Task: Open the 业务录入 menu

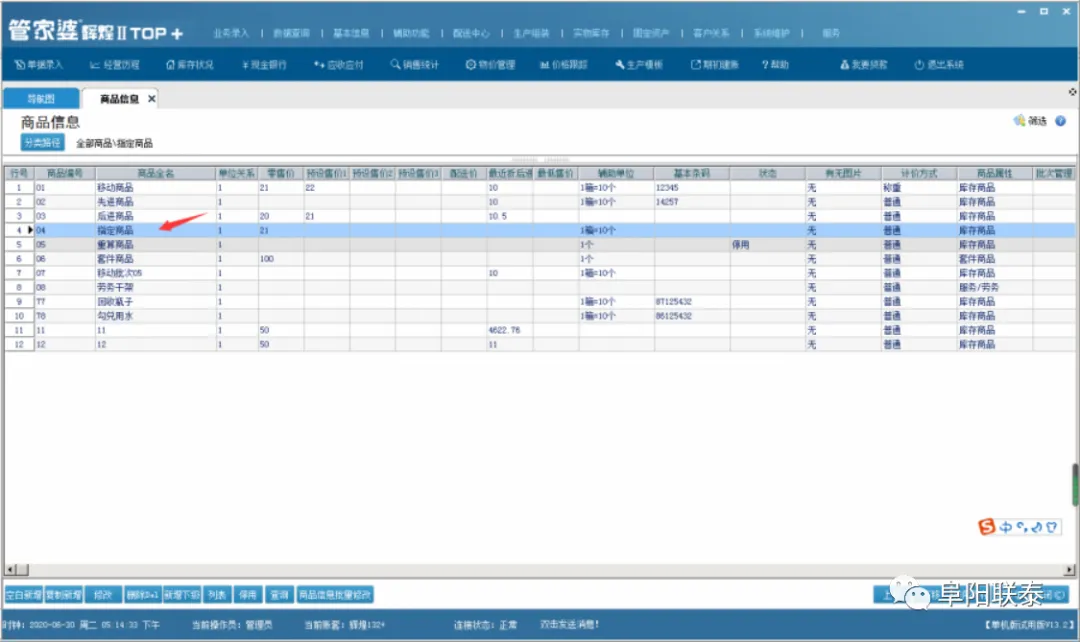Action: coord(231,33)
